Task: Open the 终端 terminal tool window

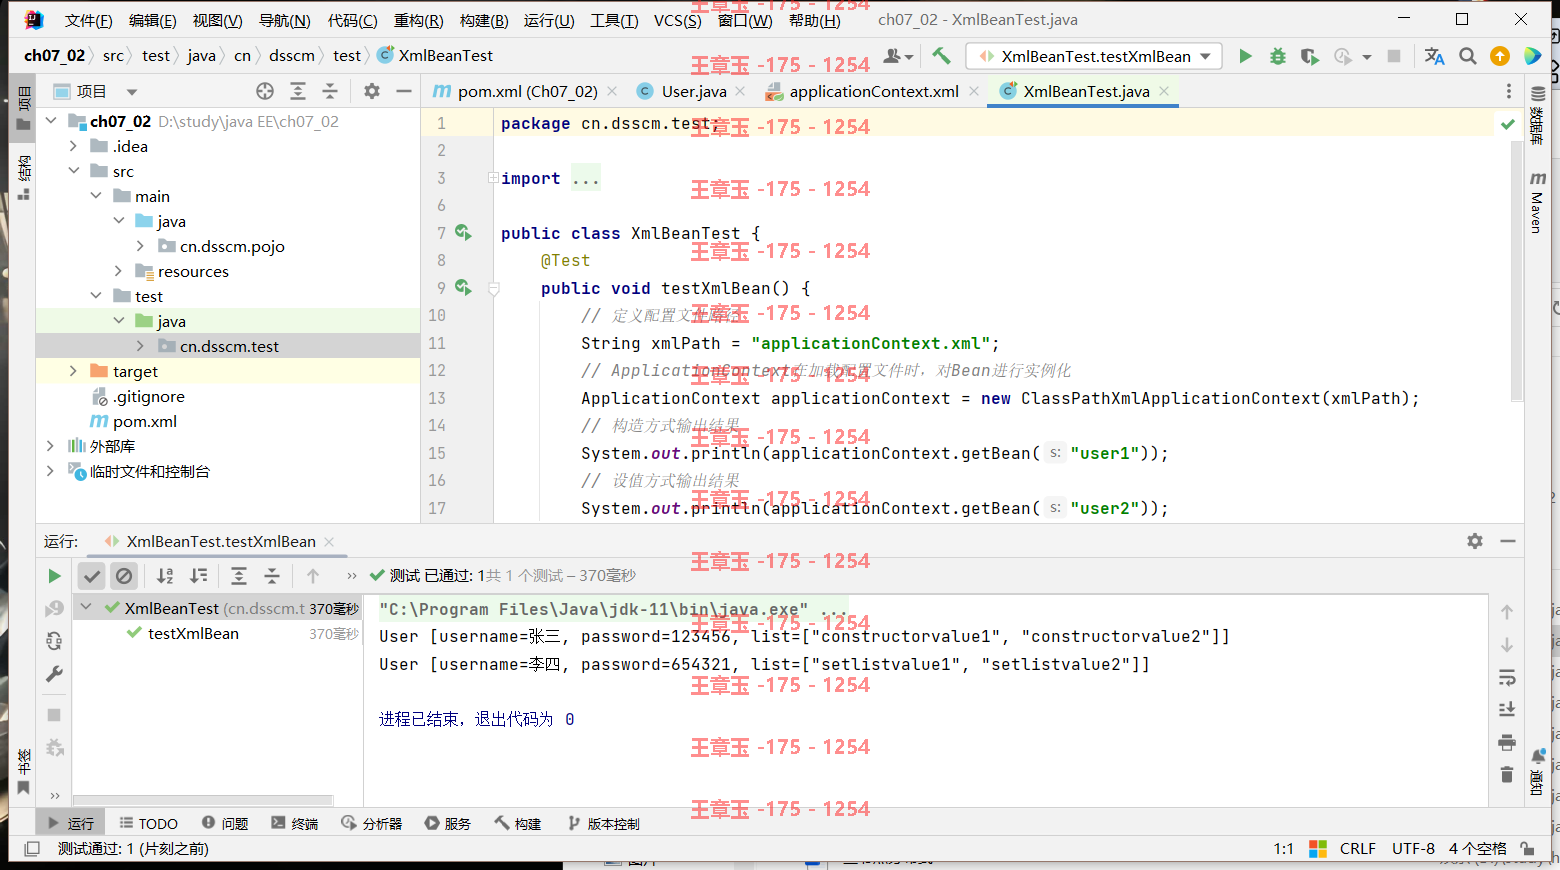Action: [x=295, y=823]
